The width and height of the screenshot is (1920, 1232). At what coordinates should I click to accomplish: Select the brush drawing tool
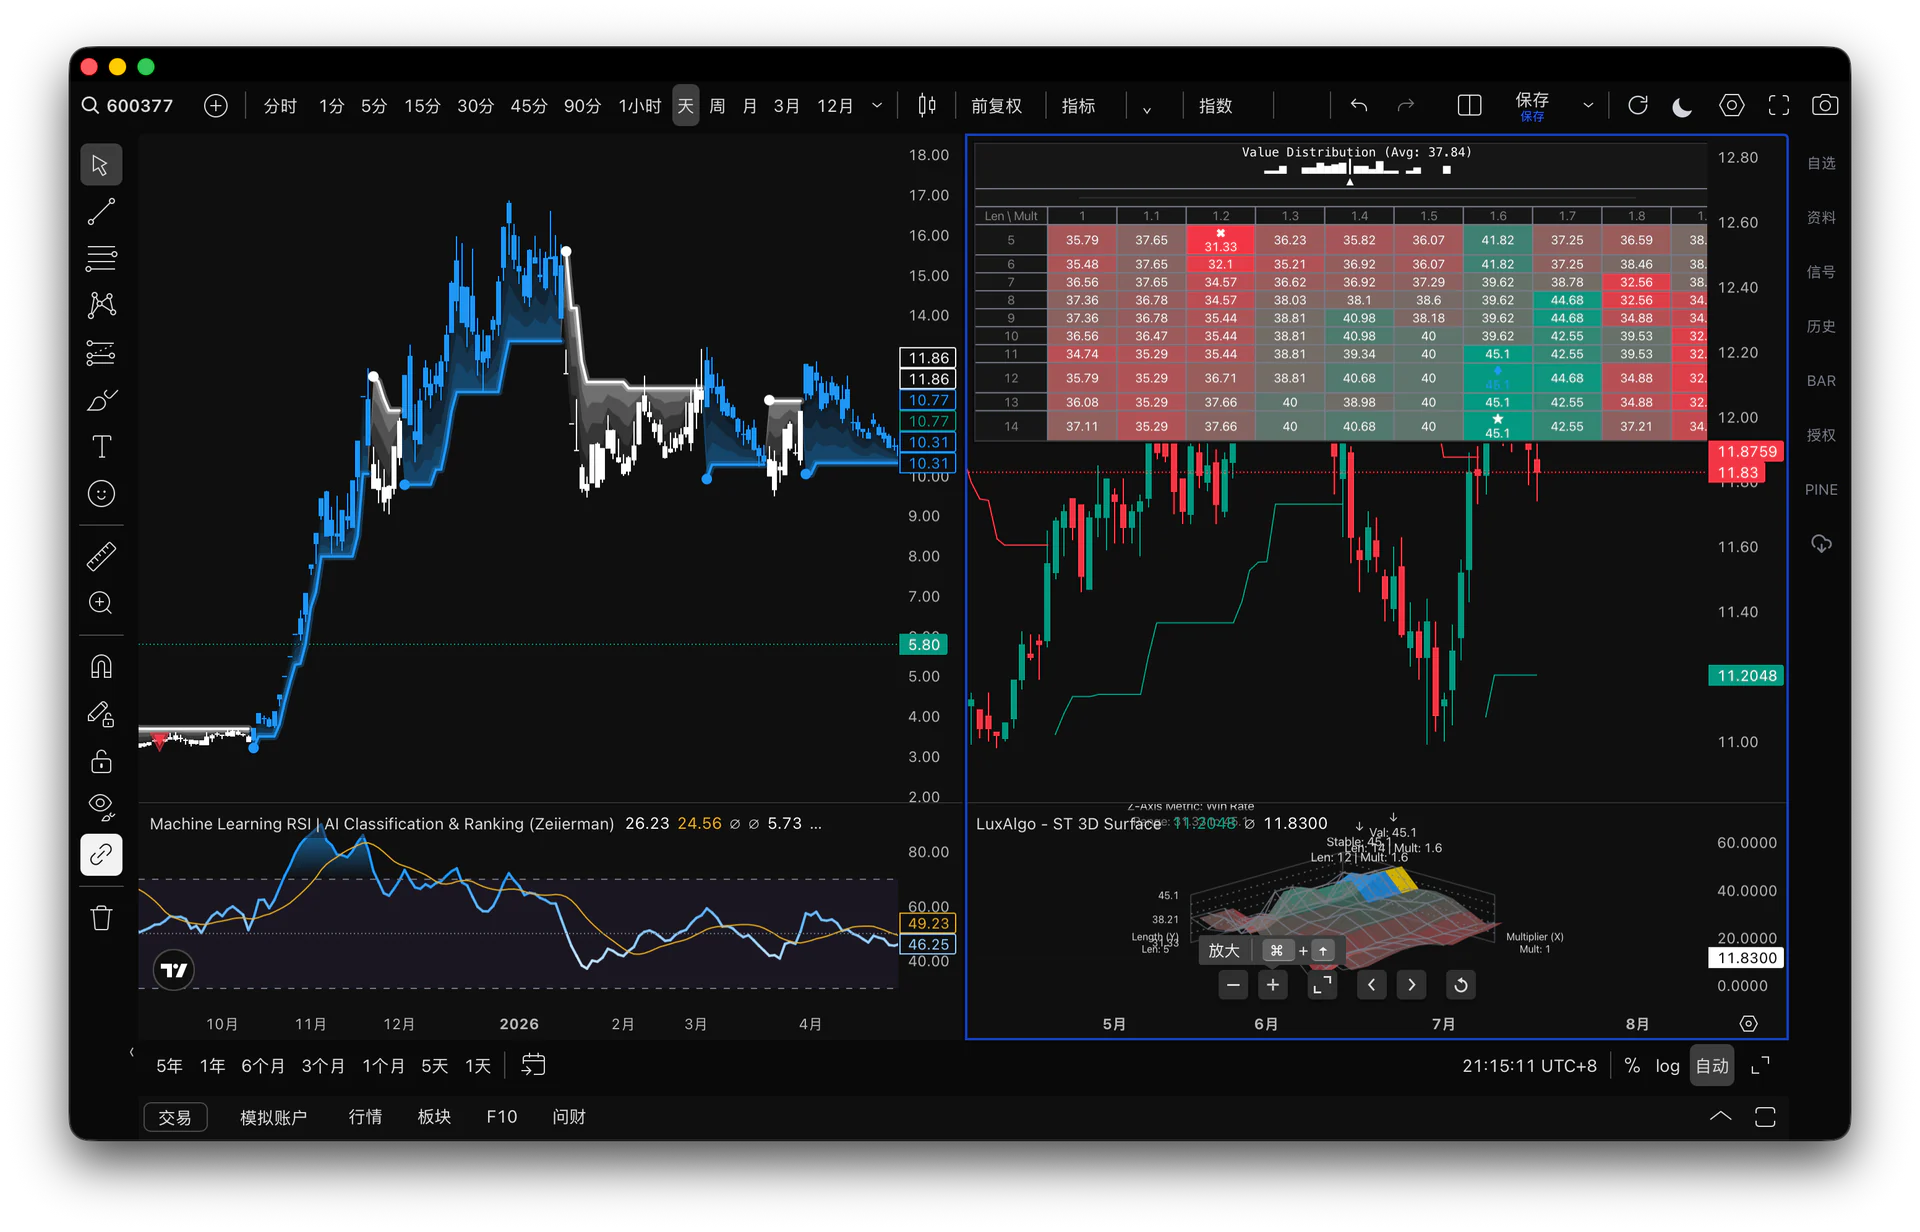pyautogui.click(x=101, y=400)
